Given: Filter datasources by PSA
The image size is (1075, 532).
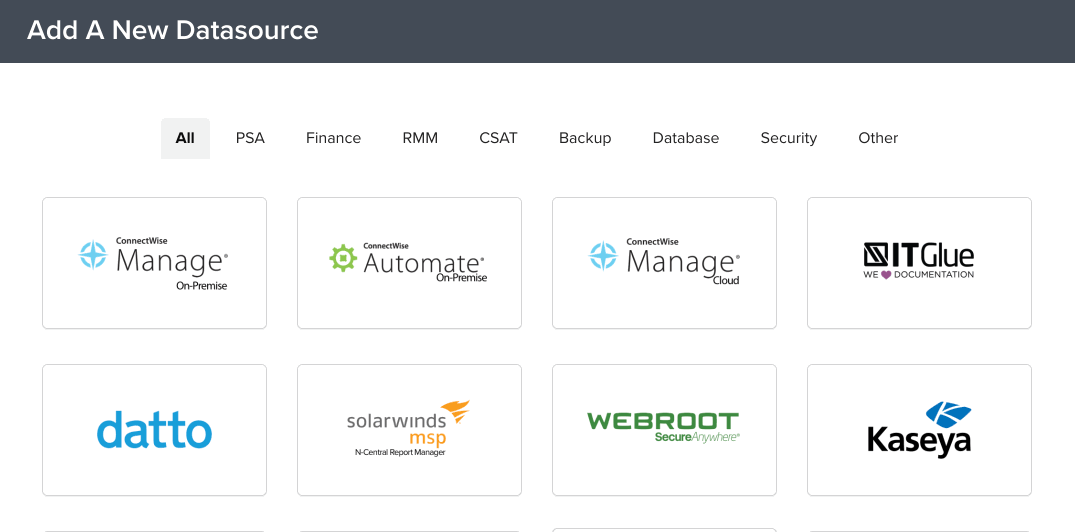Looking at the screenshot, I should click(x=250, y=138).
